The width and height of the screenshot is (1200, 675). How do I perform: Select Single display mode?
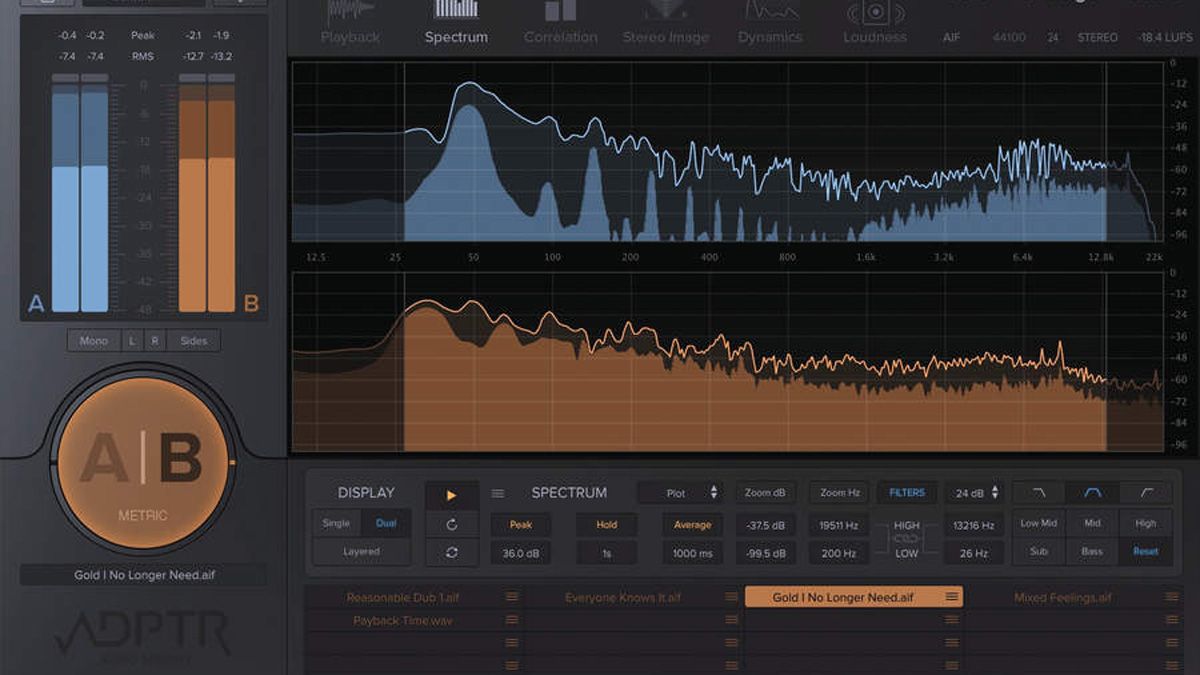(336, 523)
